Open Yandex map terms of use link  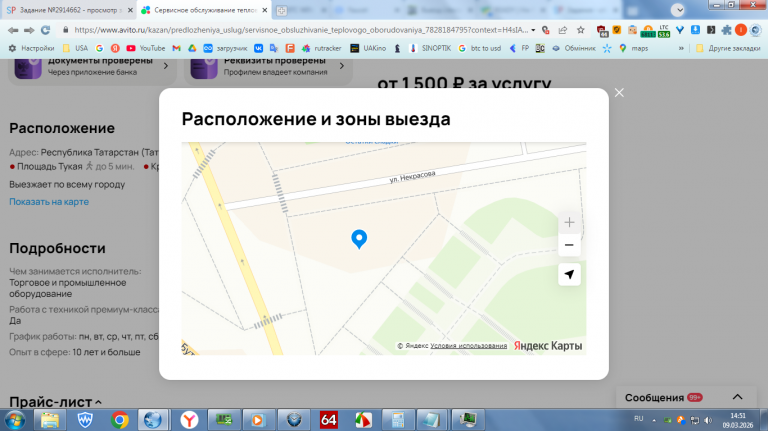pos(468,346)
